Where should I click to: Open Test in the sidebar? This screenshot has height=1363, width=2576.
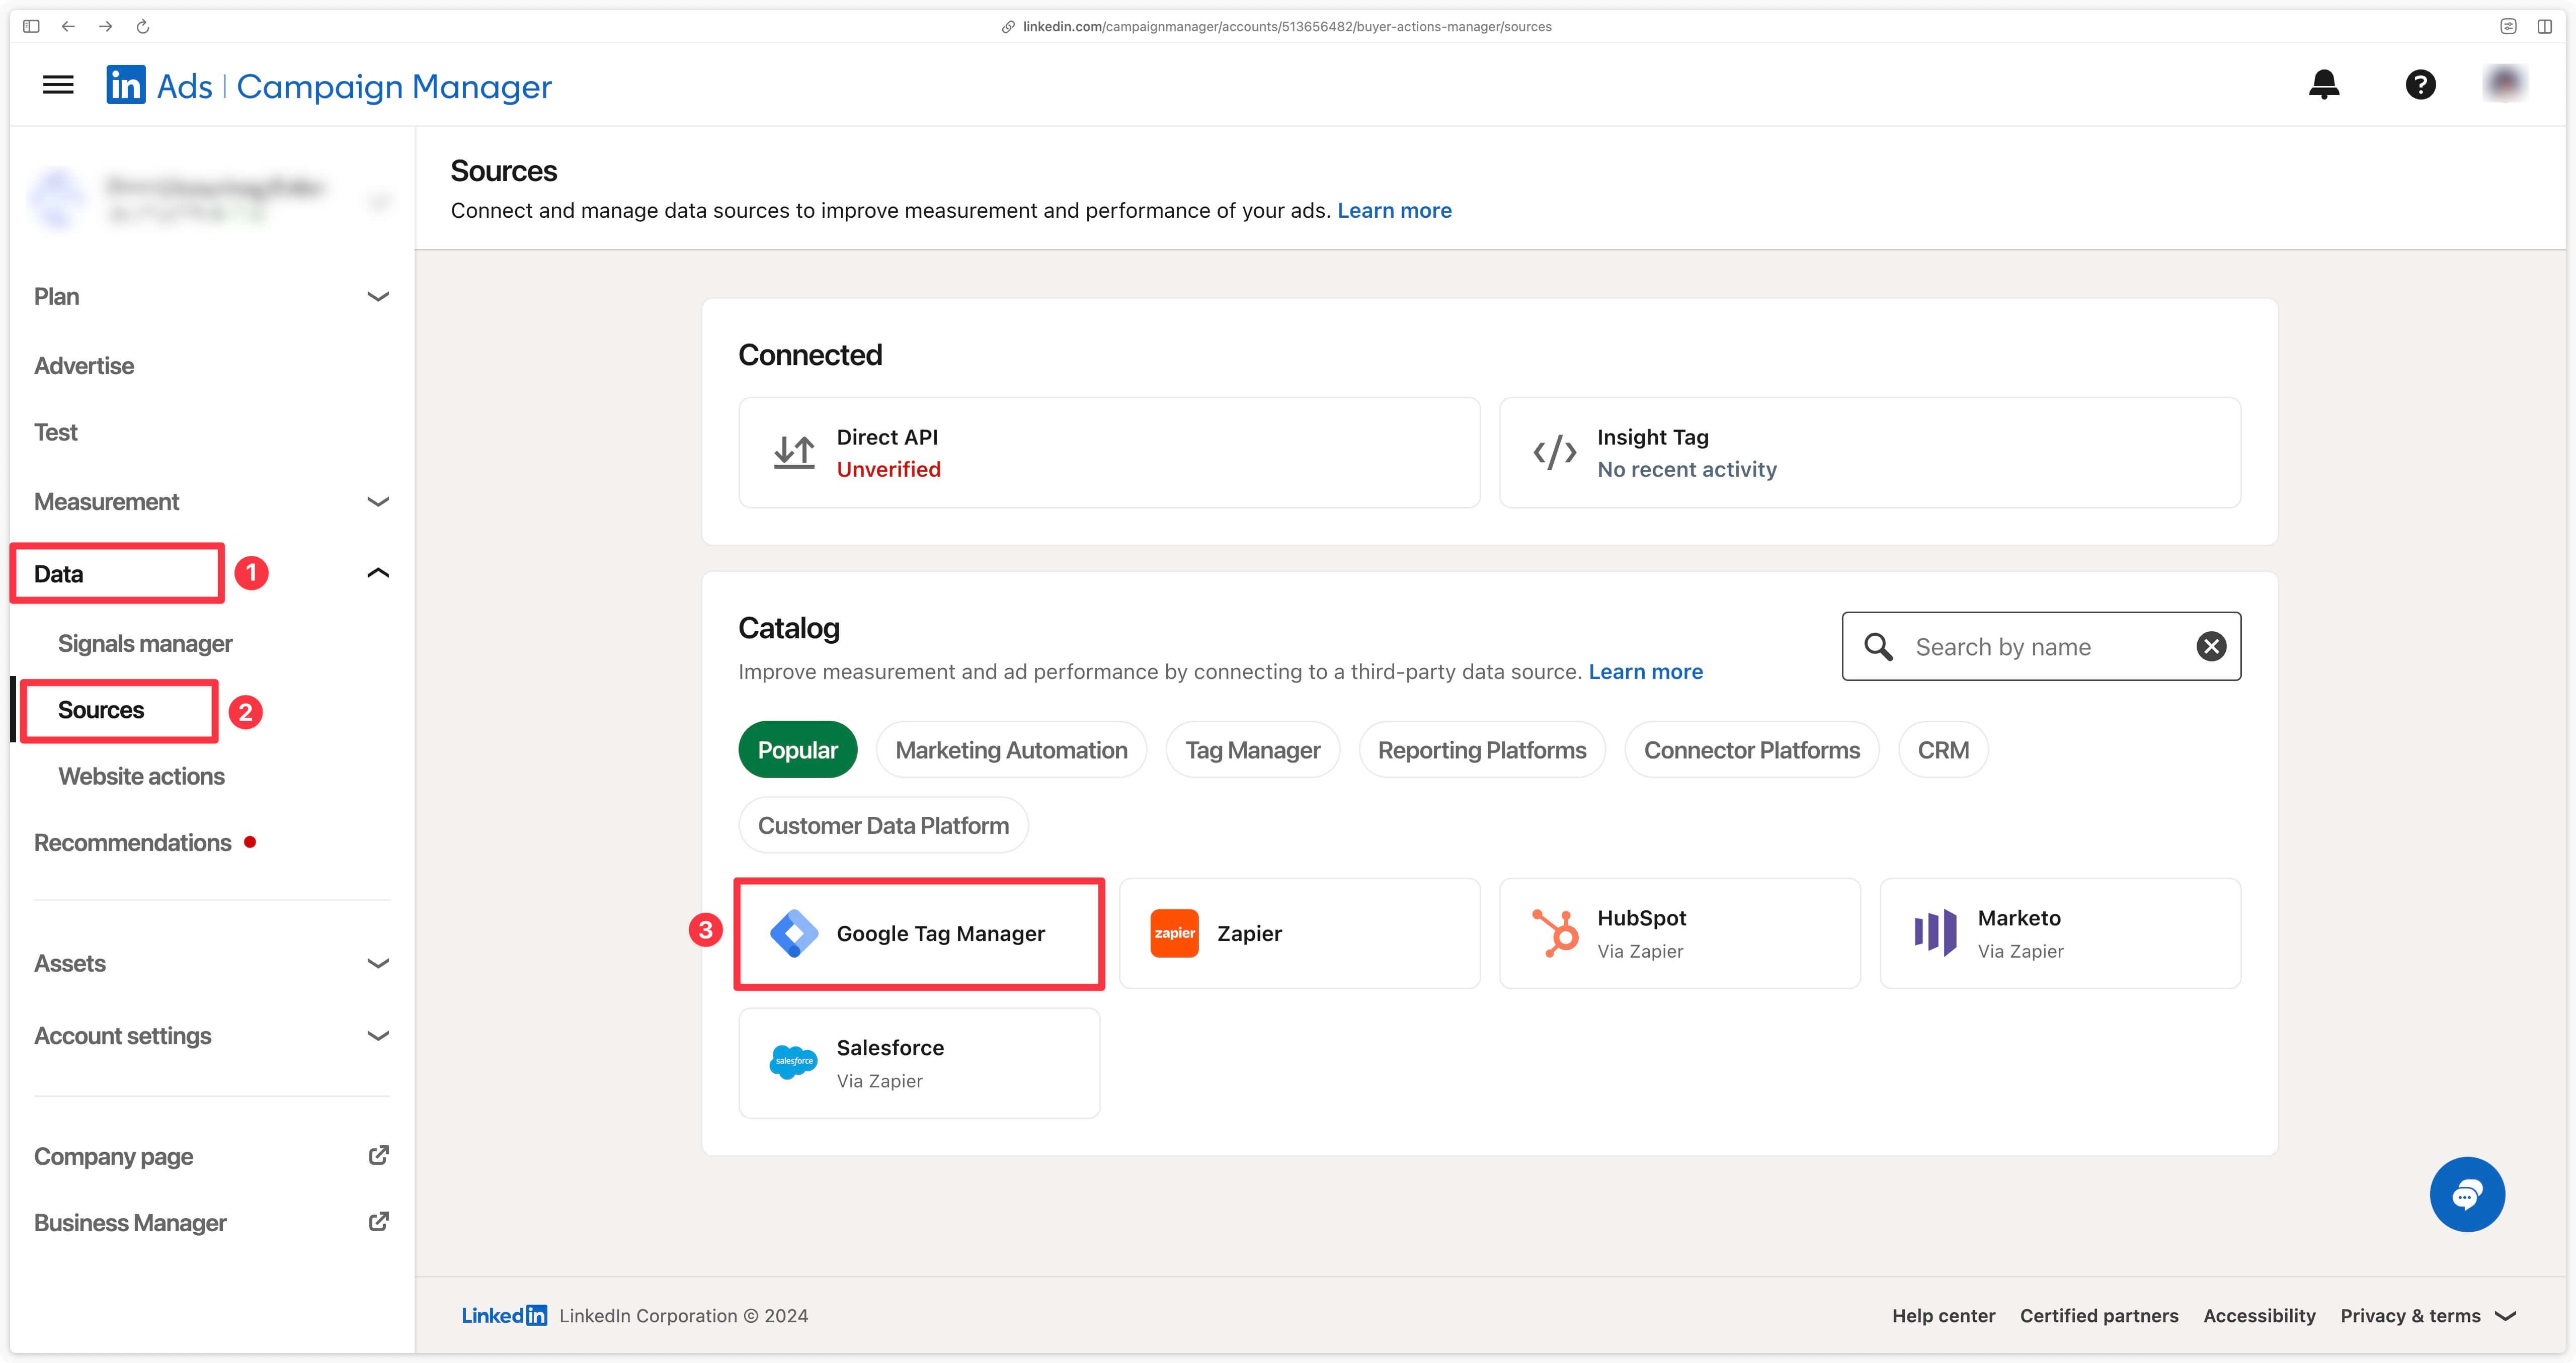pyautogui.click(x=56, y=433)
